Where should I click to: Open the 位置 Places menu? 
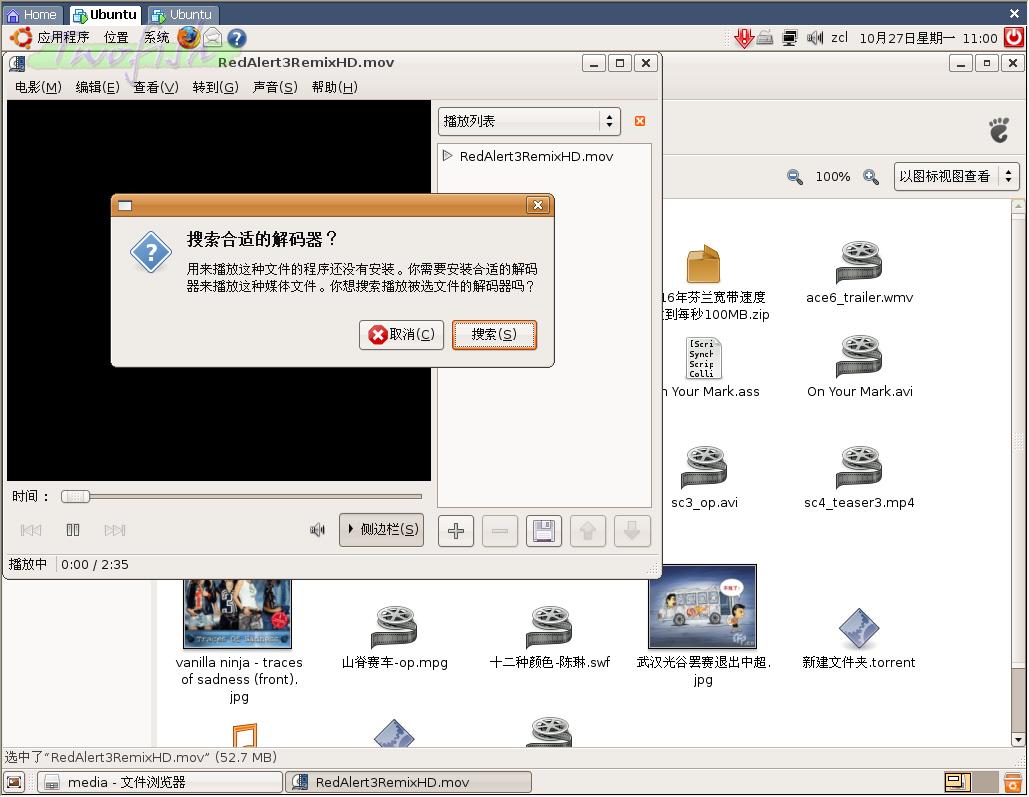point(116,37)
